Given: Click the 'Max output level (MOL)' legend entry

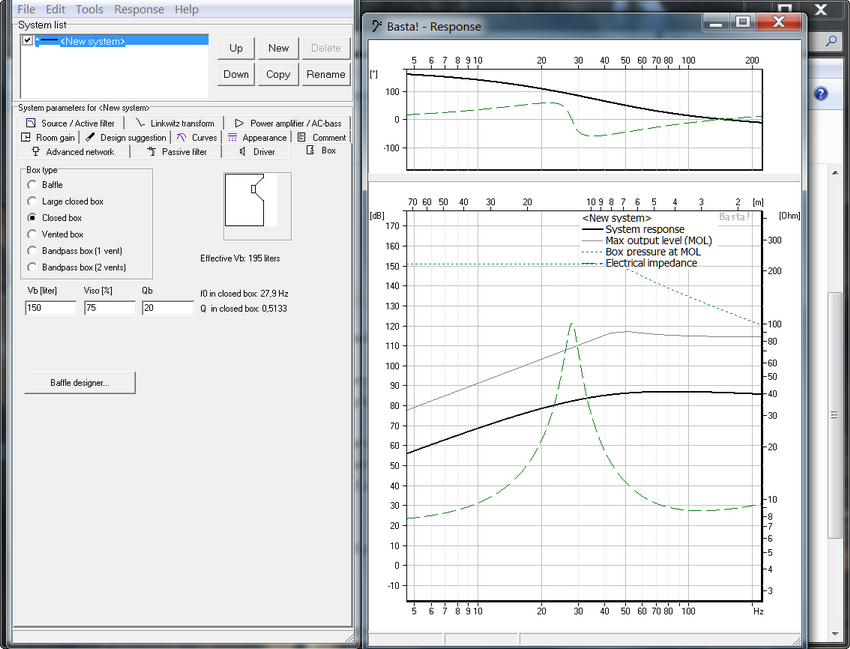Looking at the screenshot, I should pos(659,241).
